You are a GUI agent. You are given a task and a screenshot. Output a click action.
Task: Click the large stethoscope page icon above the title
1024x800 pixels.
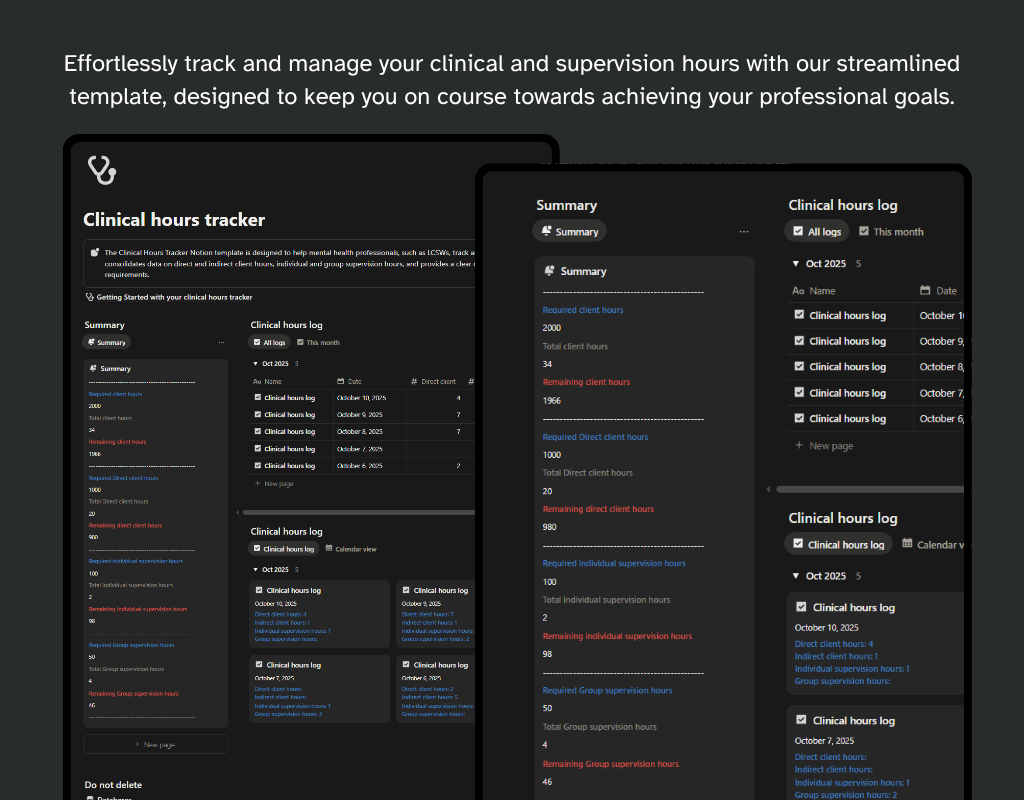coord(102,171)
